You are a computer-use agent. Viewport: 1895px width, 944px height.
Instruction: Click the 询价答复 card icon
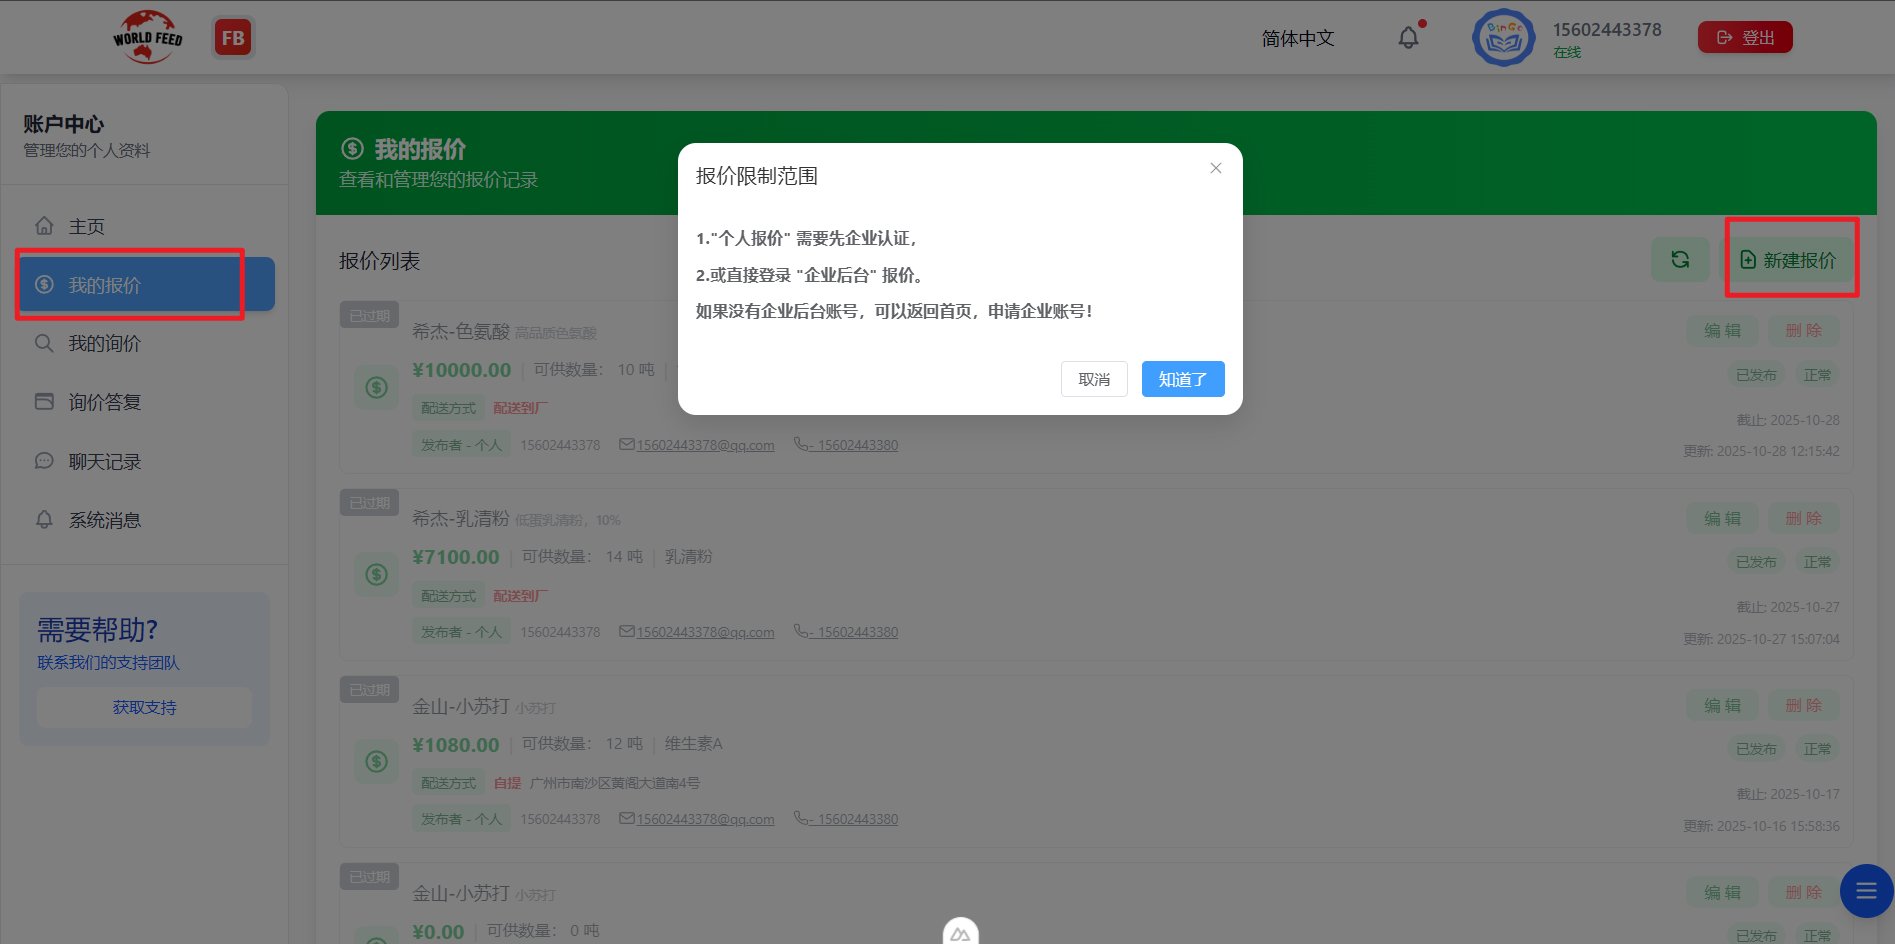click(x=44, y=401)
